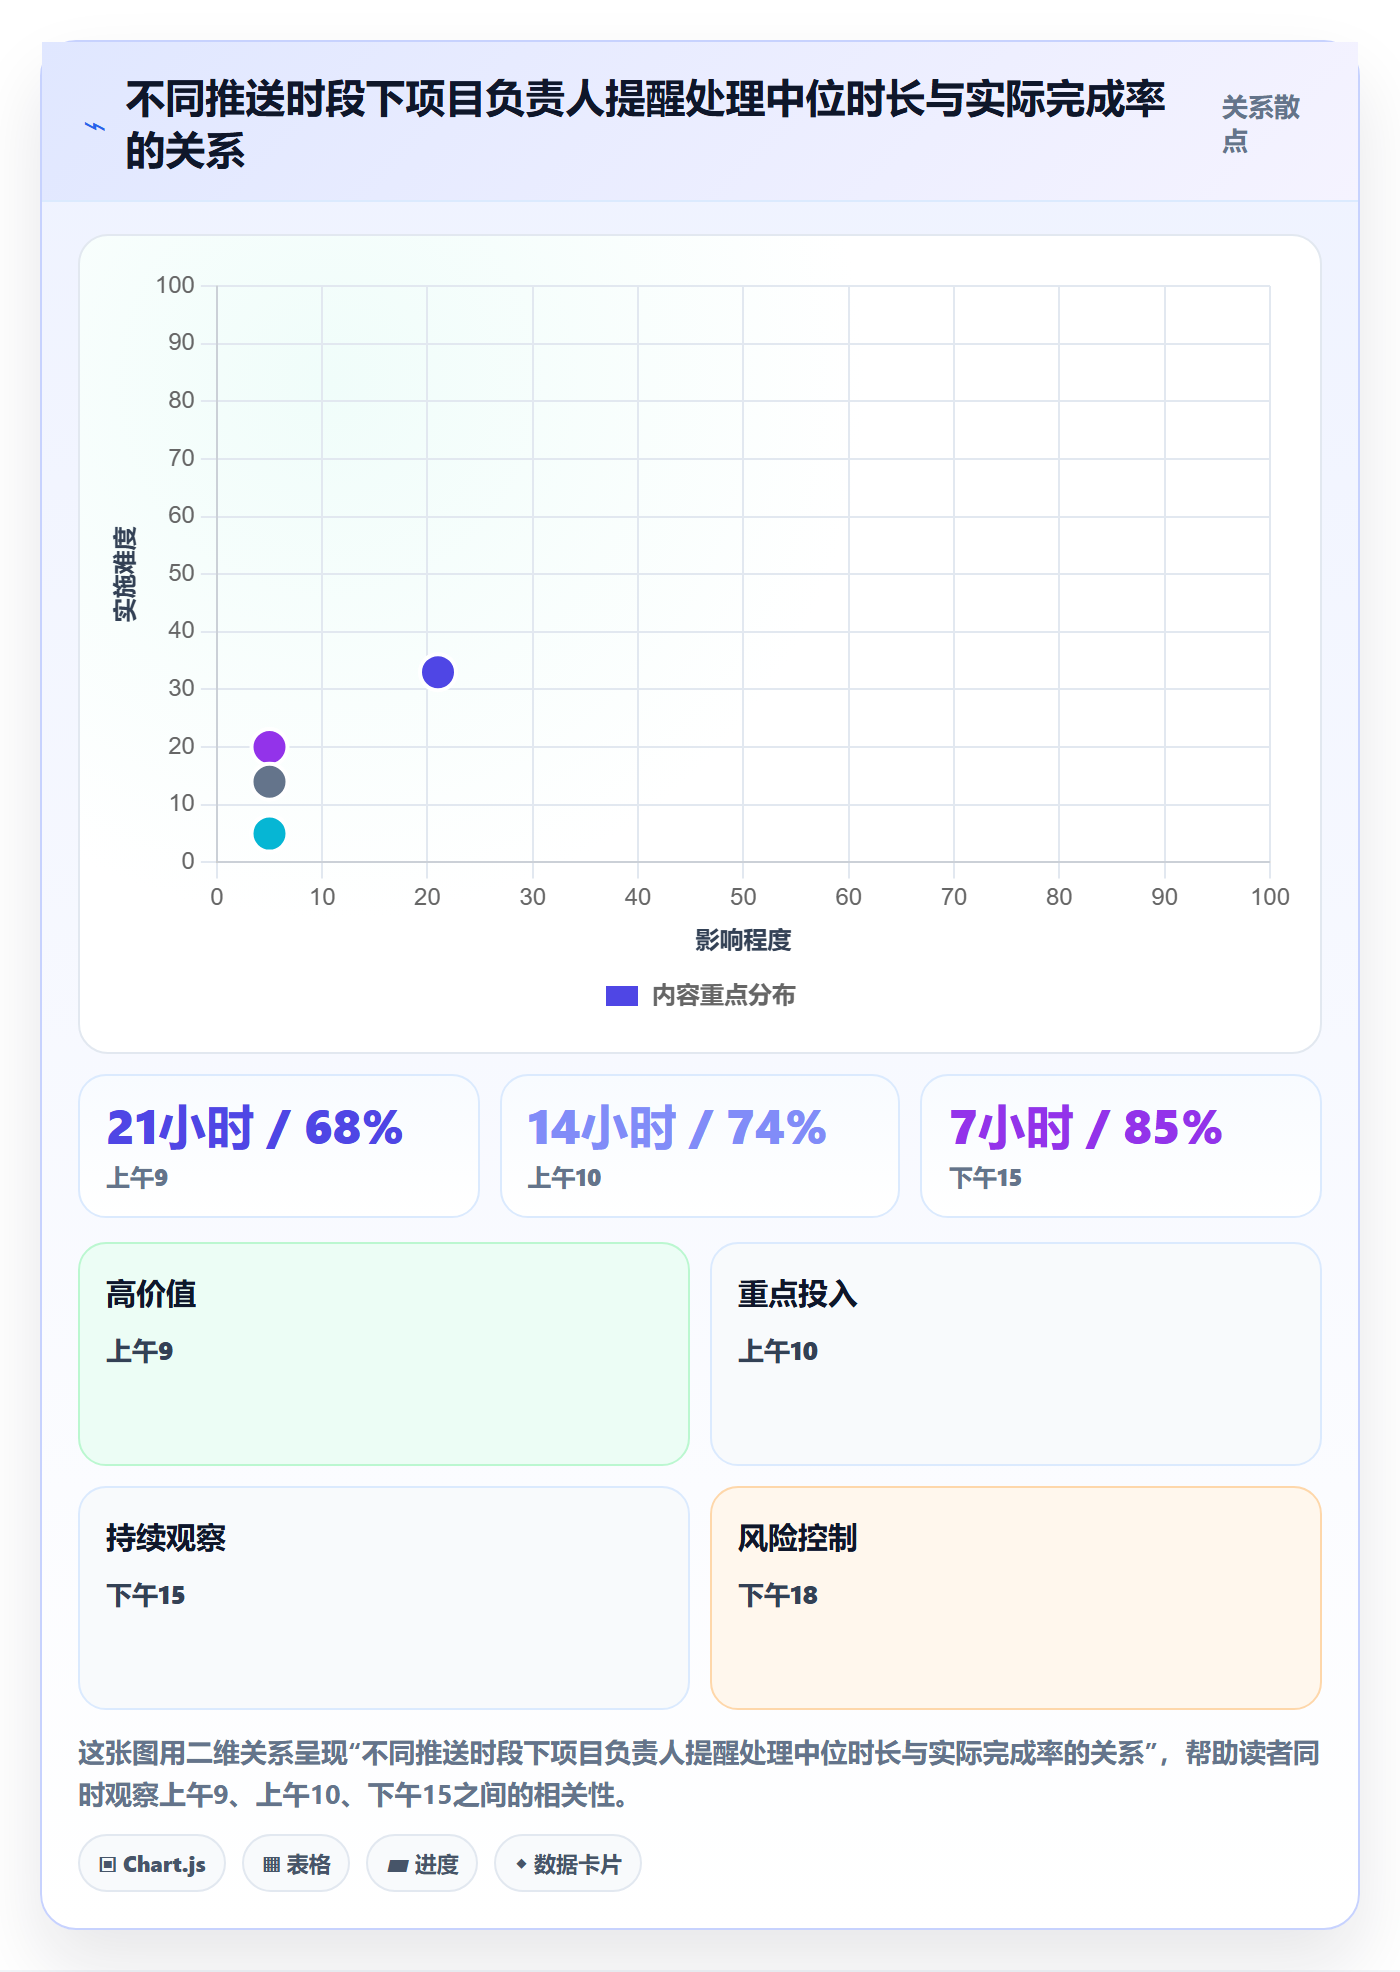Click the 下午15 label under 7小时
This screenshot has width=1400, height=1972.
(x=986, y=1178)
